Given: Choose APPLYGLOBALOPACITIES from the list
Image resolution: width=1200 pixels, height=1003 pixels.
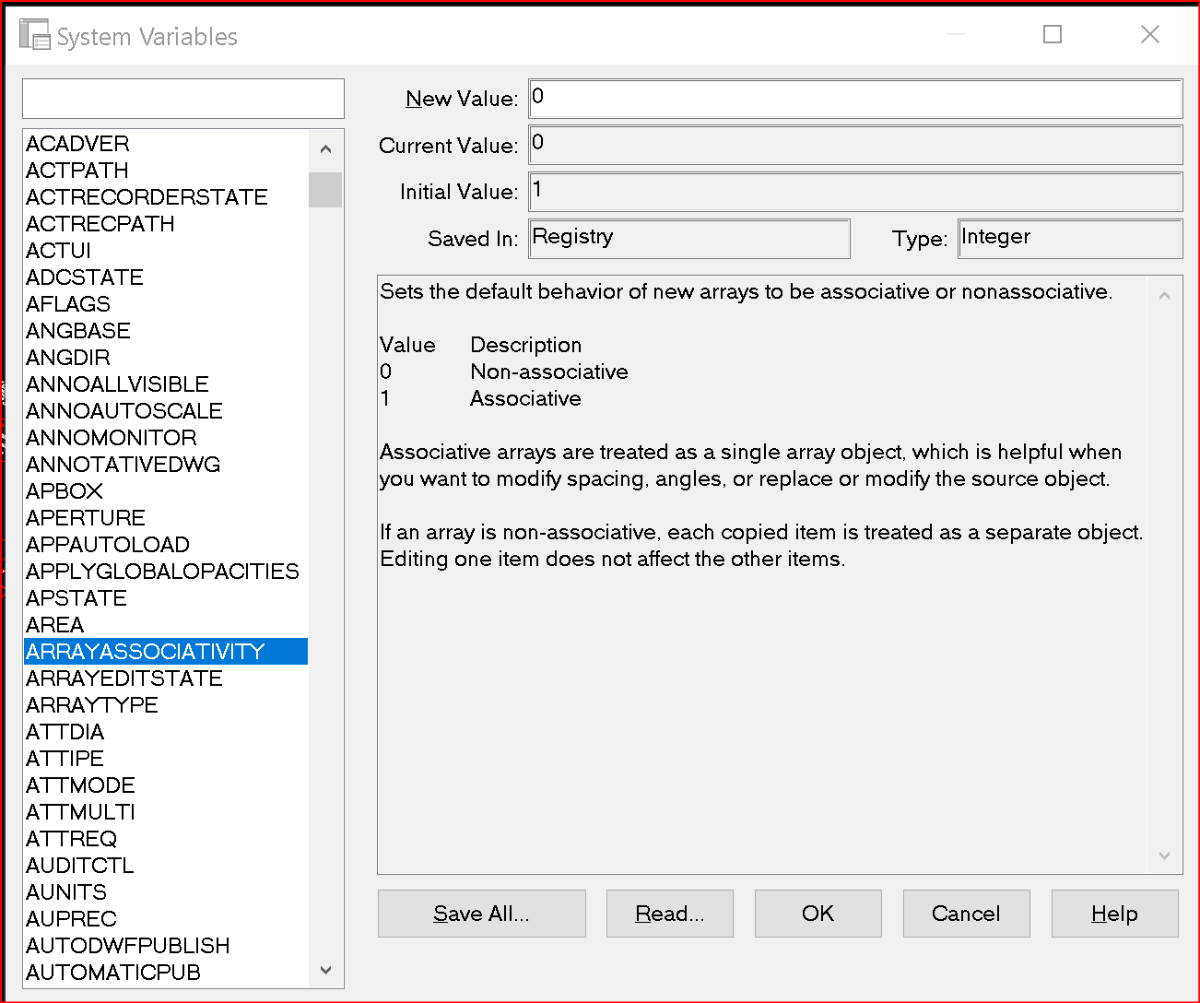Looking at the screenshot, I should click(162, 571).
